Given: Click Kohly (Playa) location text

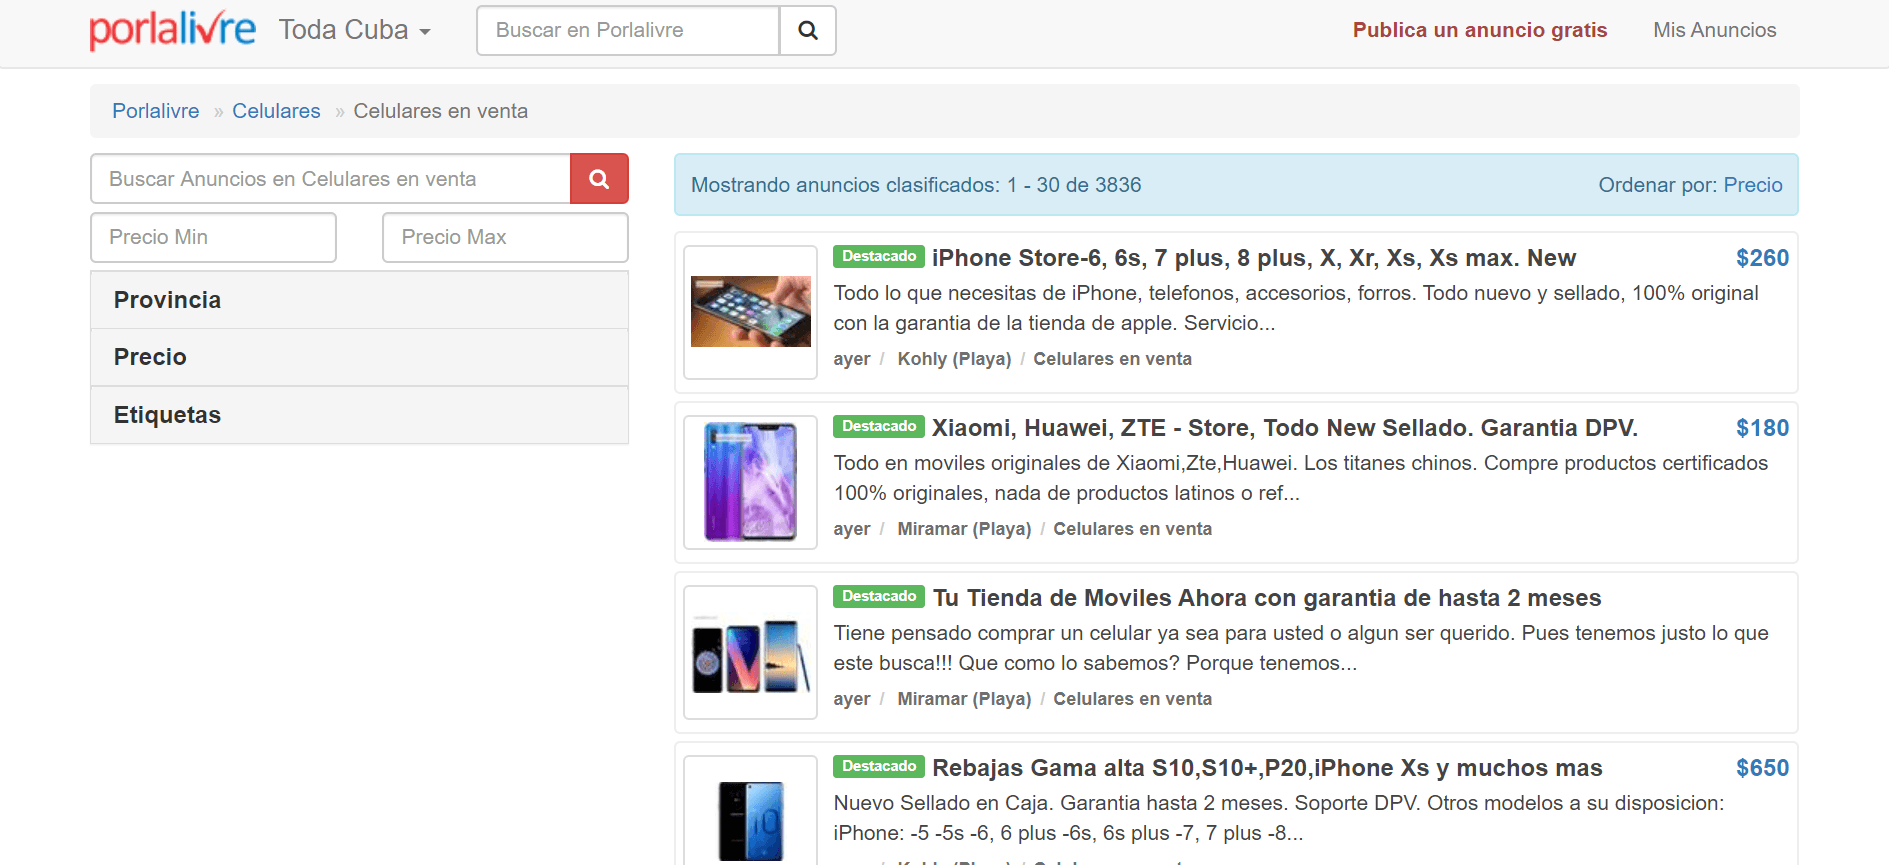Looking at the screenshot, I should coord(954,359).
